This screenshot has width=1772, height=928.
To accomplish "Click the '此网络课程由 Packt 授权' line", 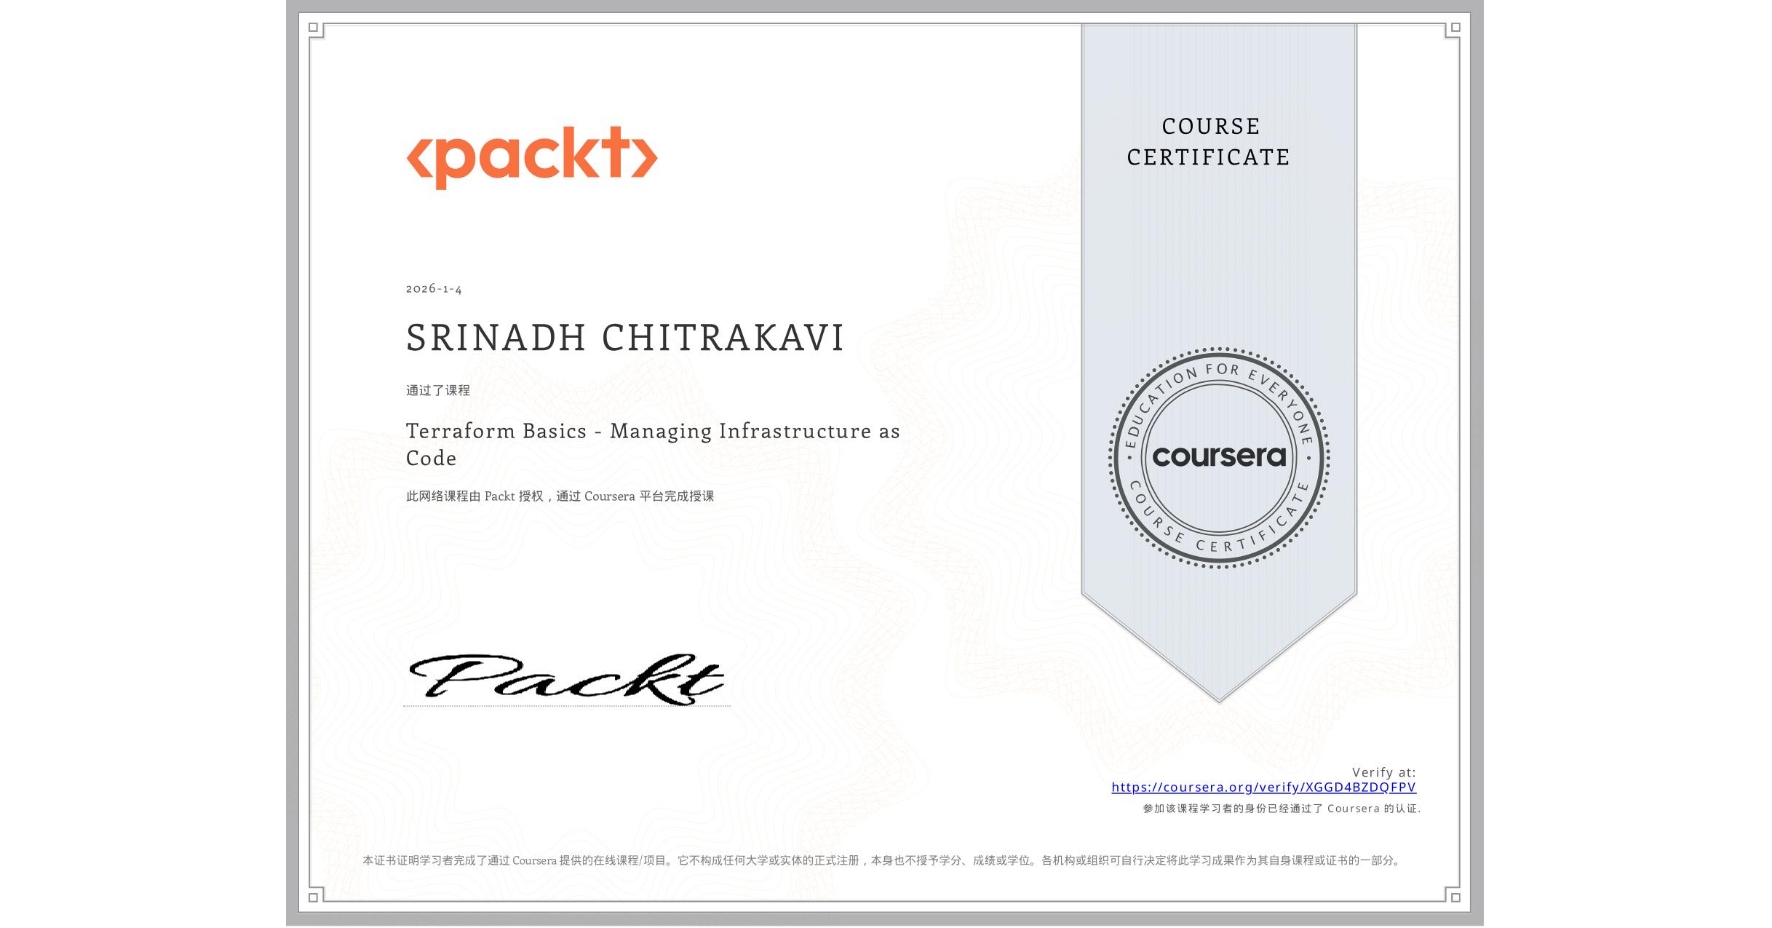I will tap(560, 496).
